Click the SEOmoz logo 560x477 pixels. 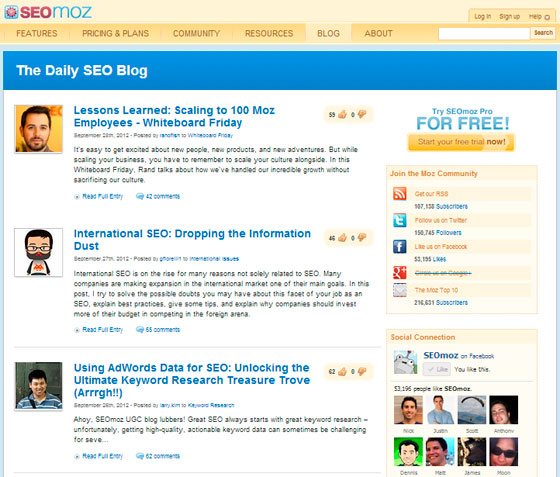coord(48,12)
